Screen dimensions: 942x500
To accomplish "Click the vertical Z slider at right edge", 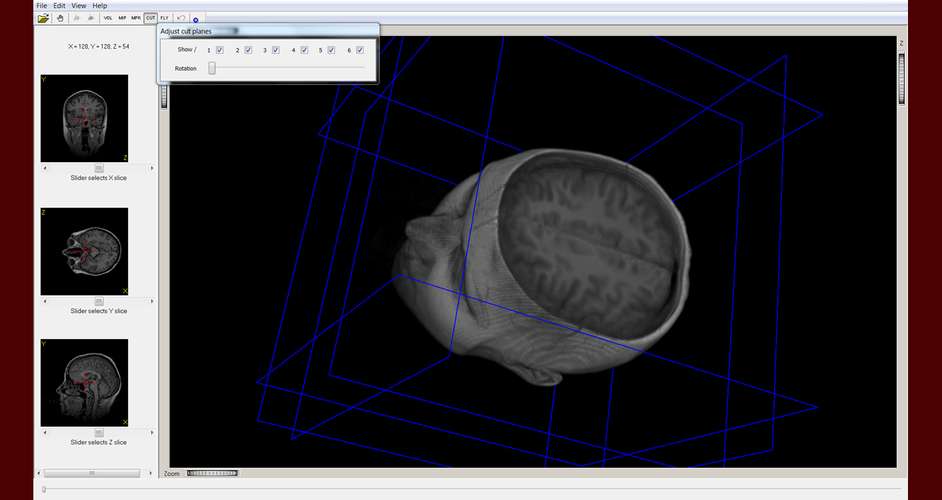I will tap(901, 79).
